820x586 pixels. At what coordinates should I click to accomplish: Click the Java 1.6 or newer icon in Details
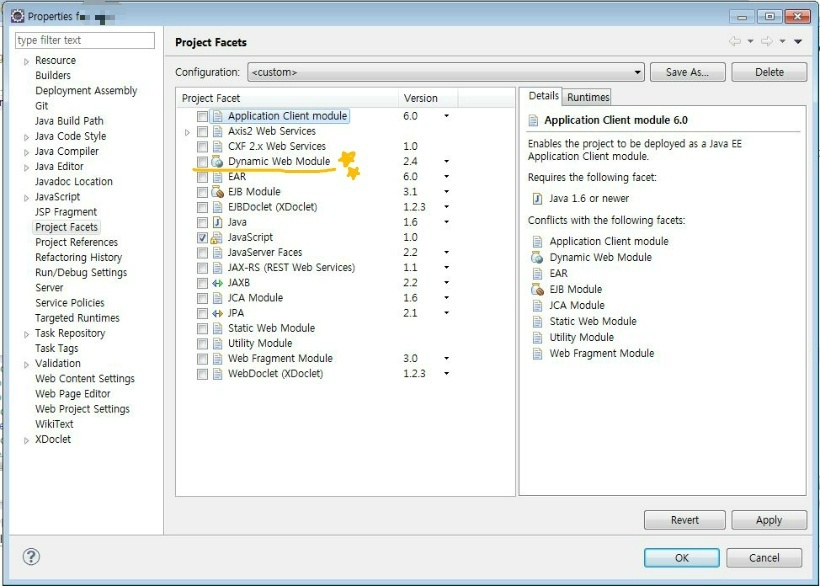pos(537,199)
